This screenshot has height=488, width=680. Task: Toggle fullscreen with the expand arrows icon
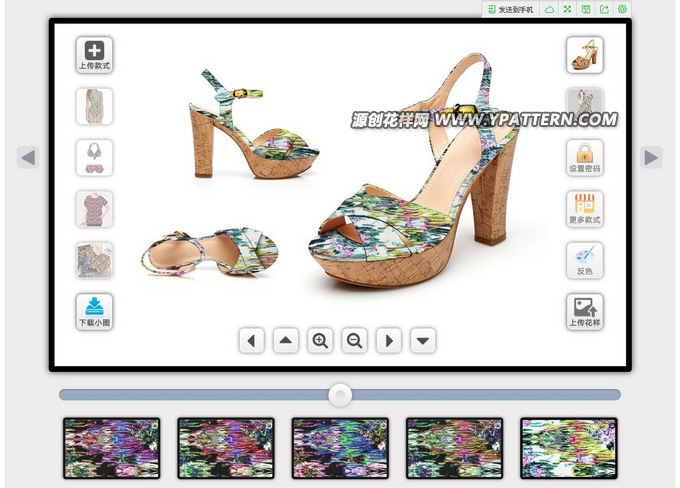(x=567, y=9)
